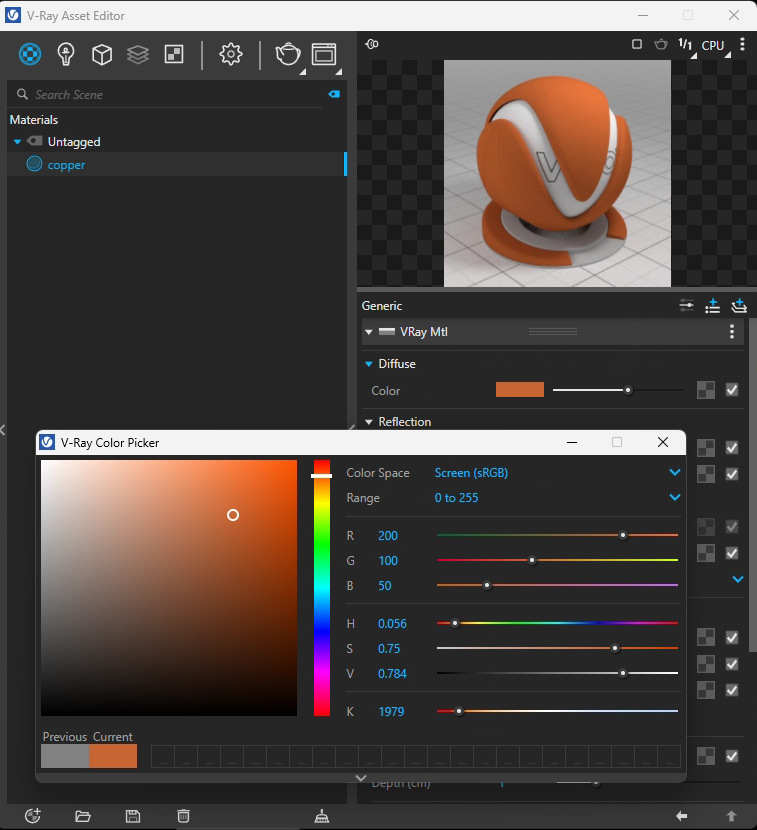Render preview once with small teapot icon
The image size is (757, 830).
(x=661, y=44)
